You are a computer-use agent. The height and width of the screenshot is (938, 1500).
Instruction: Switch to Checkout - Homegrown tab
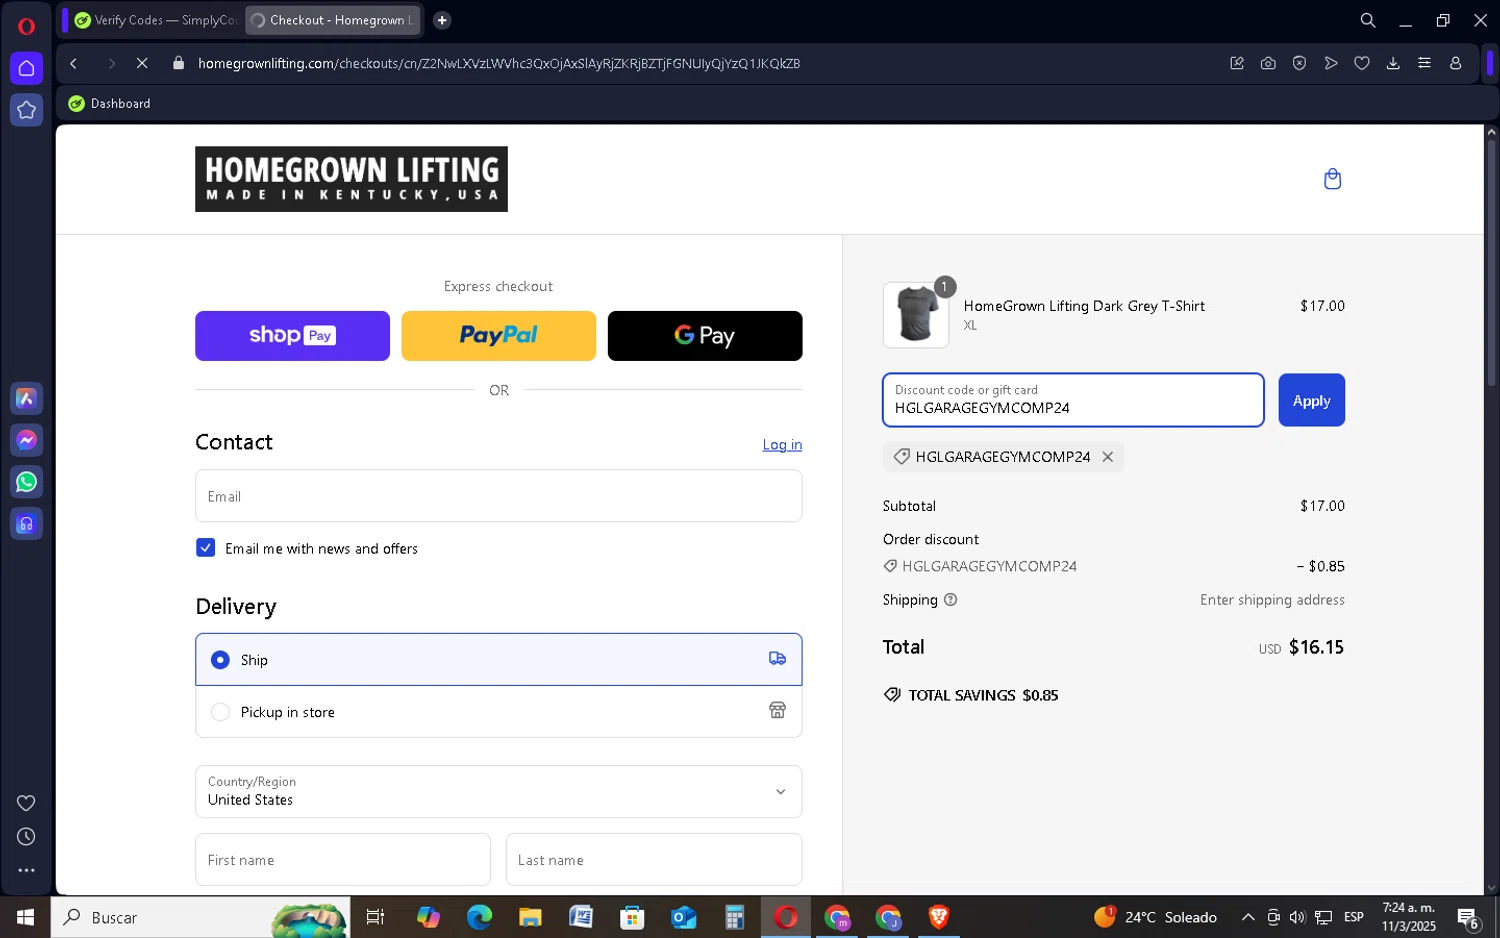333,20
